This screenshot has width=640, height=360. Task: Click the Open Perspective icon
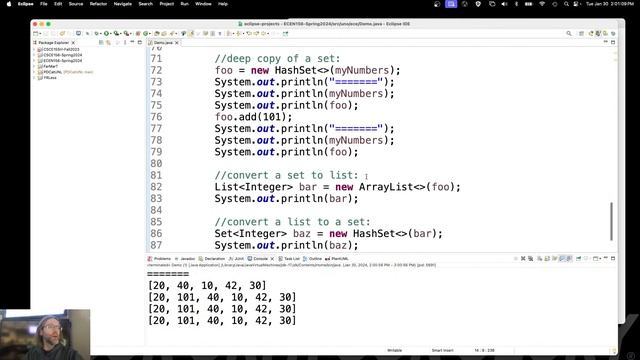(x=581, y=33)
